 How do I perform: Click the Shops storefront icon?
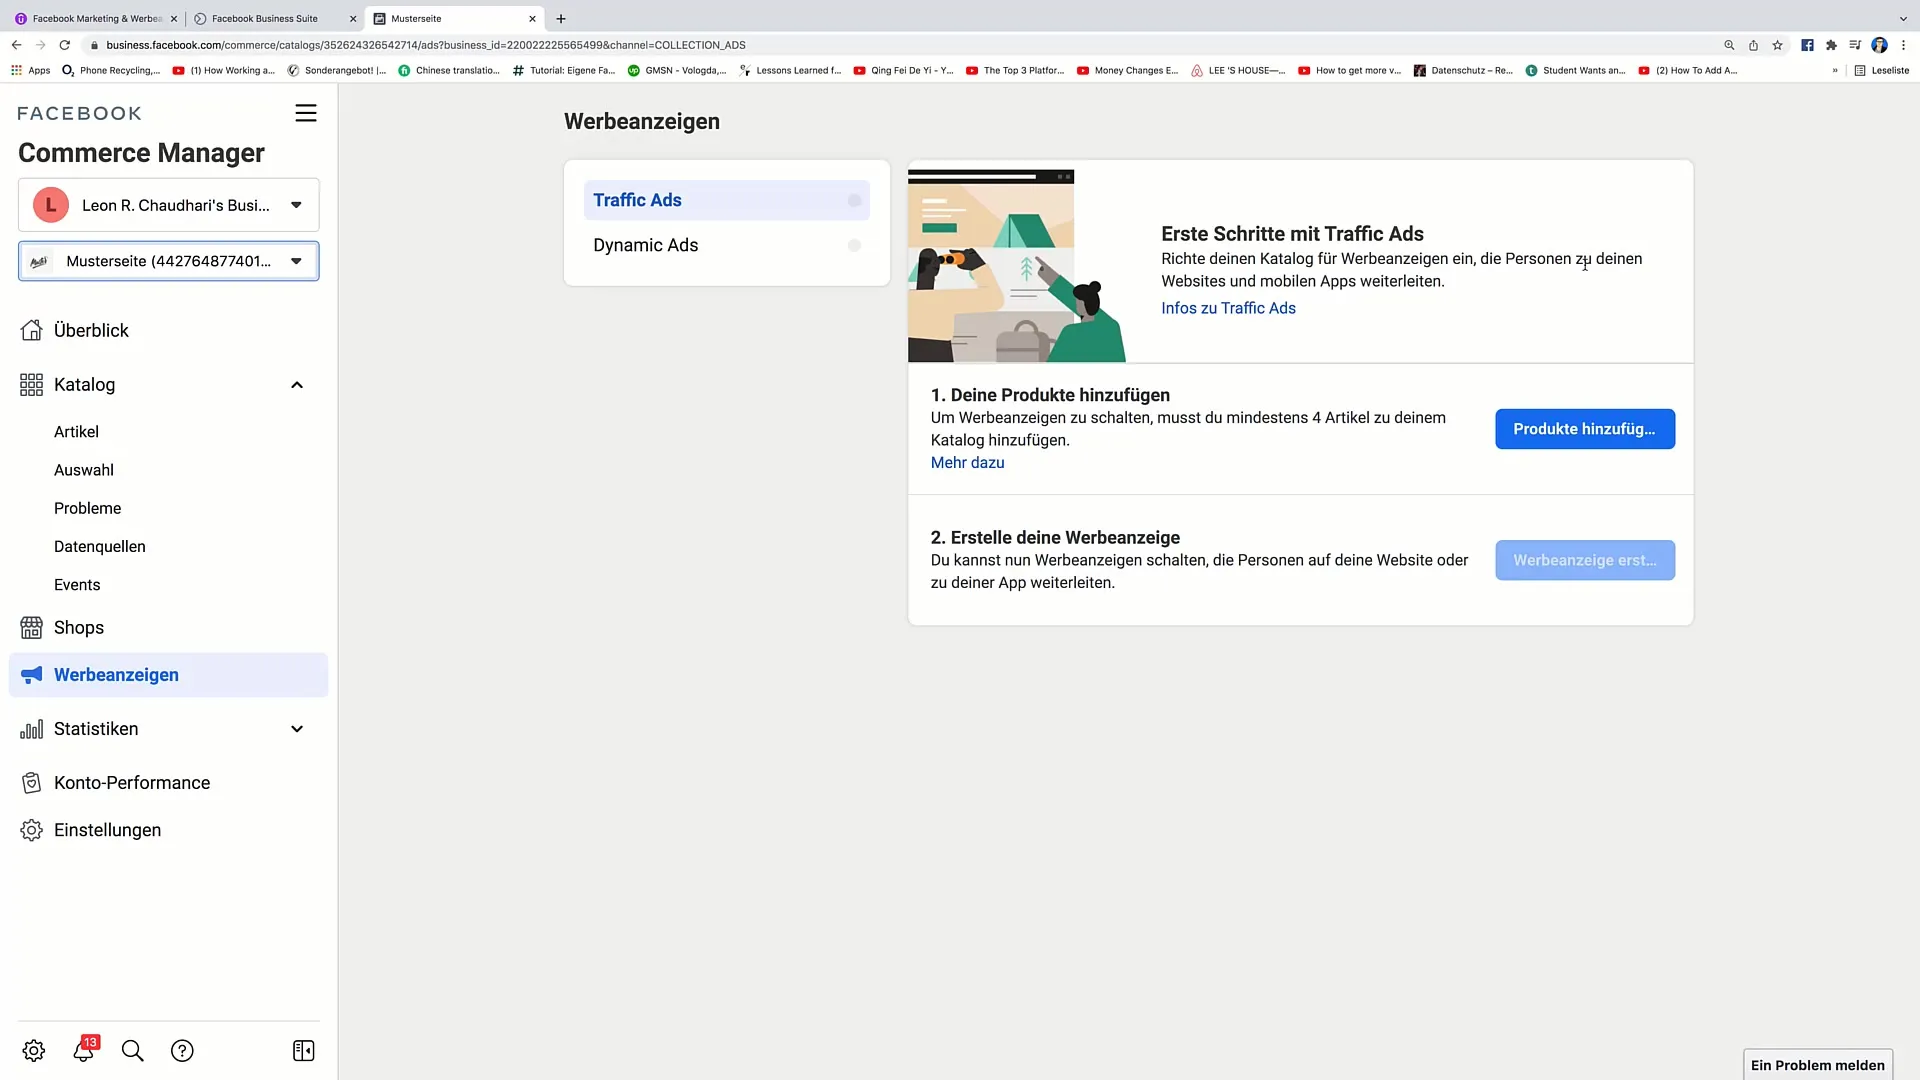coord(32,628)
